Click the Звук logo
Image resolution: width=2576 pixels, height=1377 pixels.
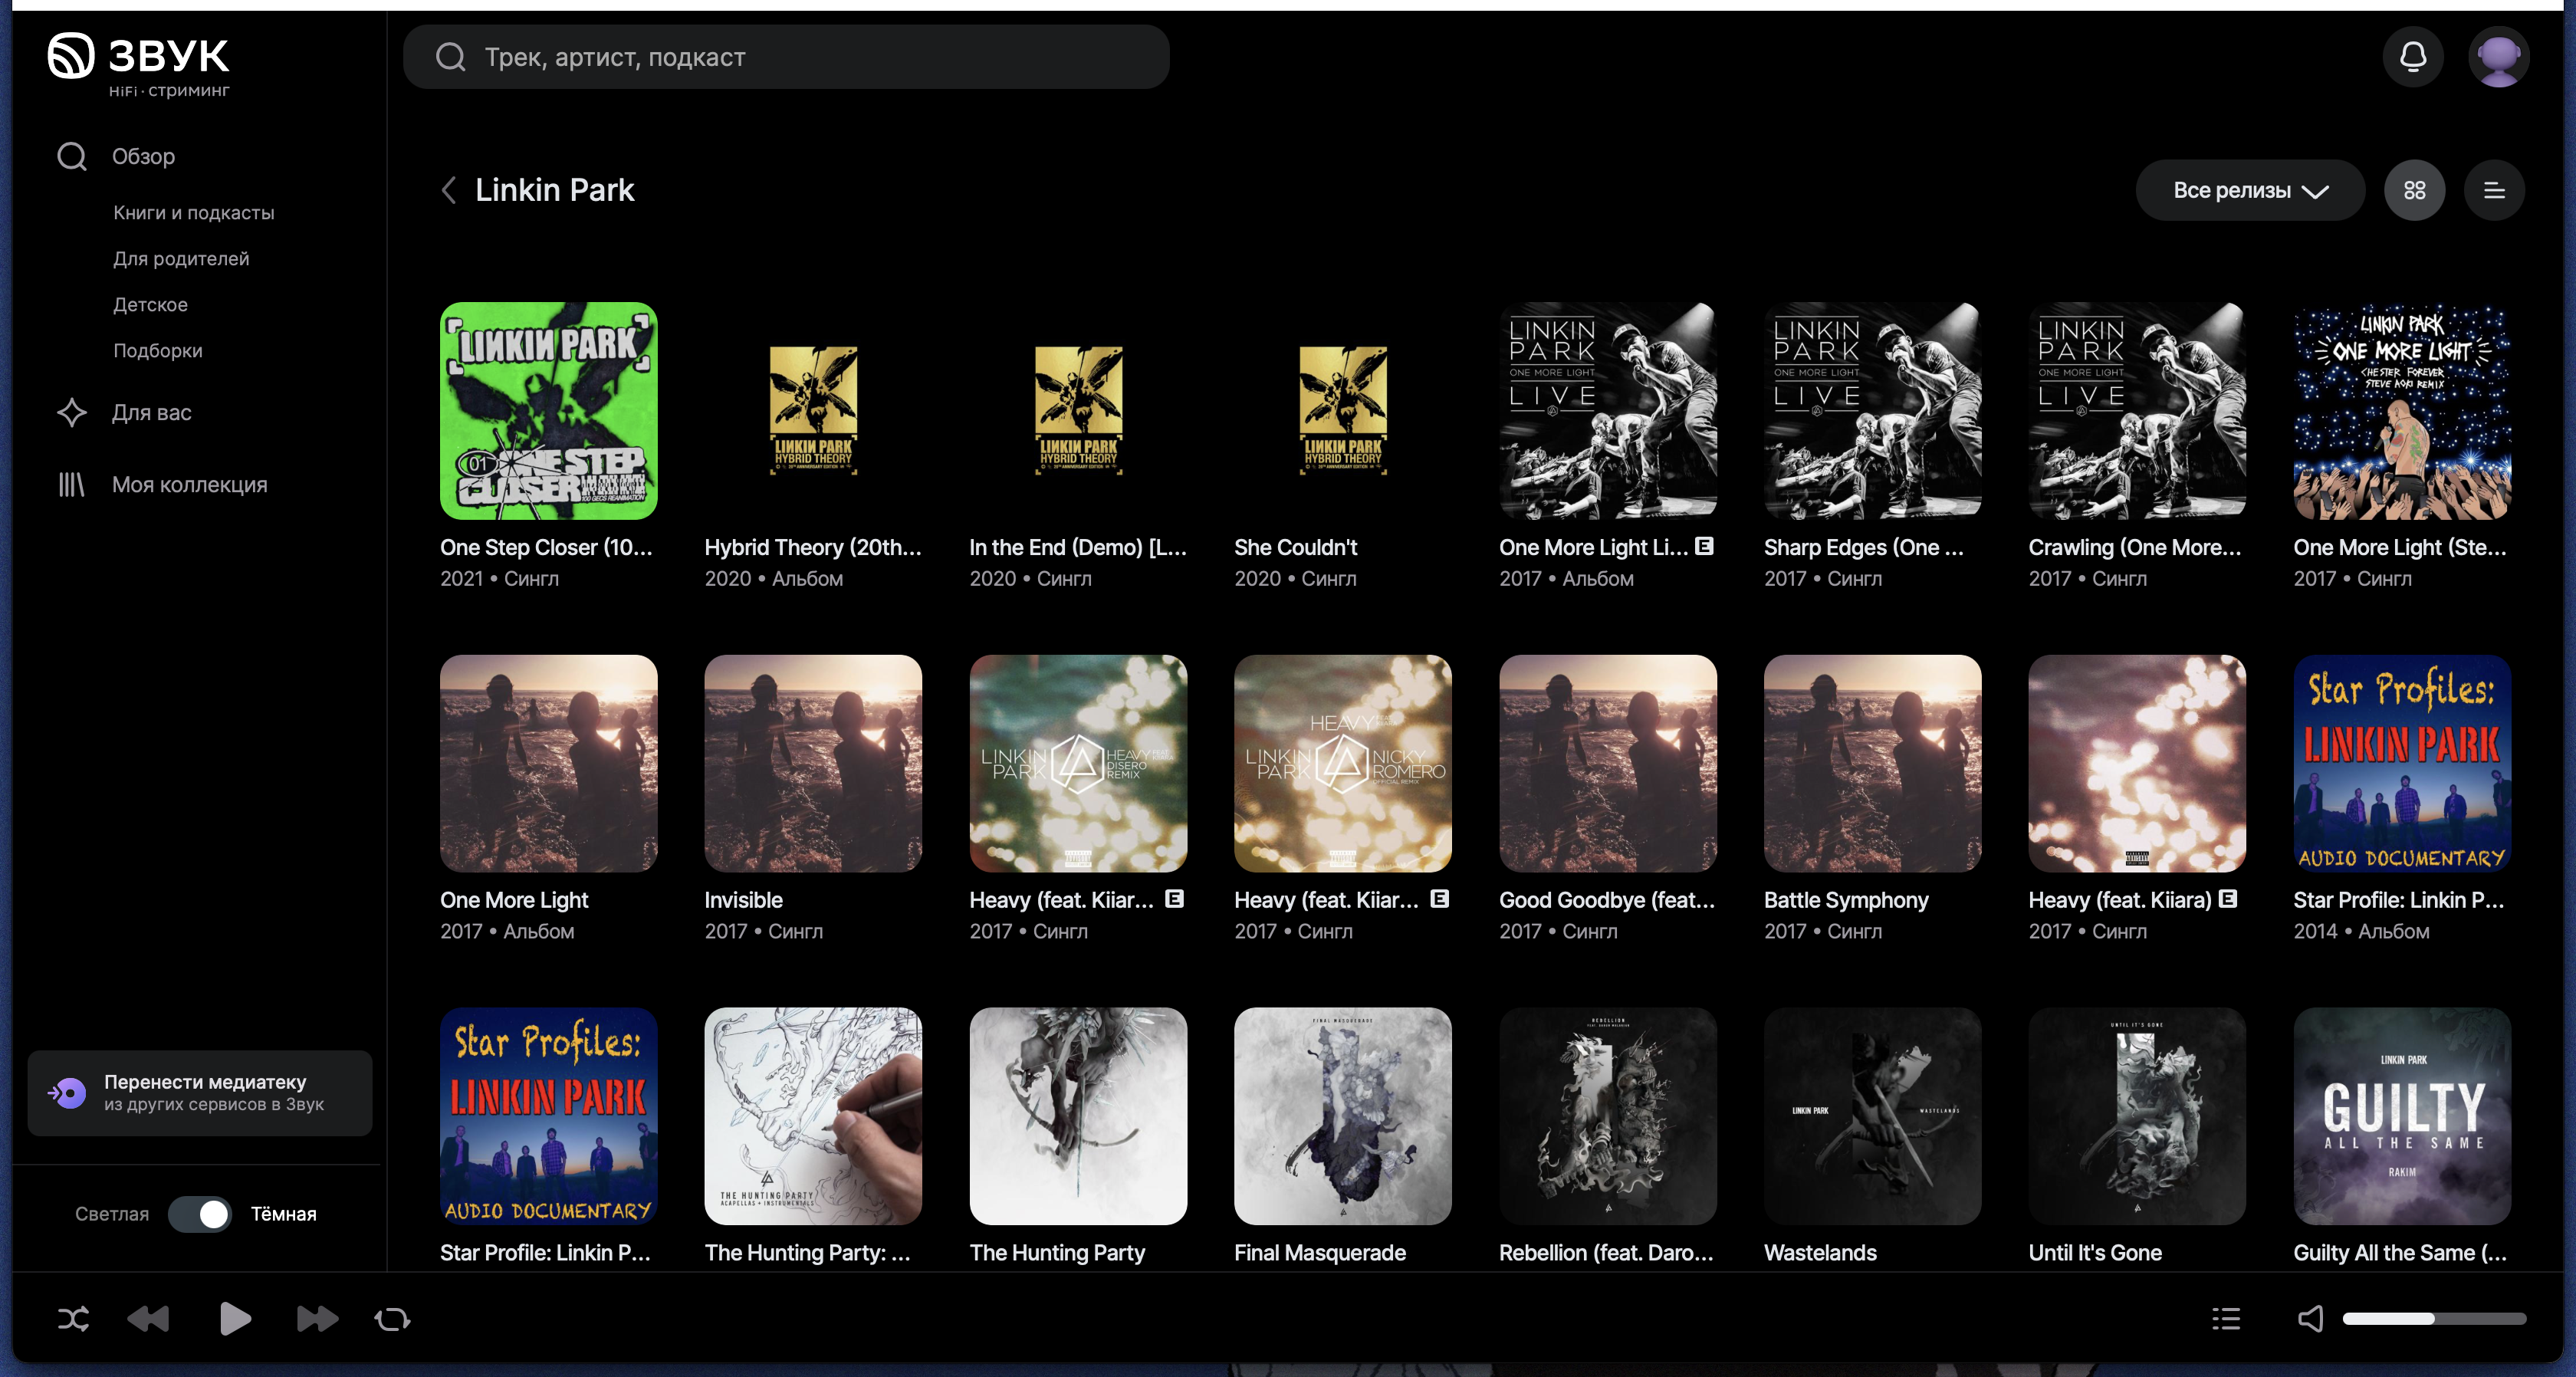click(139, 65)
